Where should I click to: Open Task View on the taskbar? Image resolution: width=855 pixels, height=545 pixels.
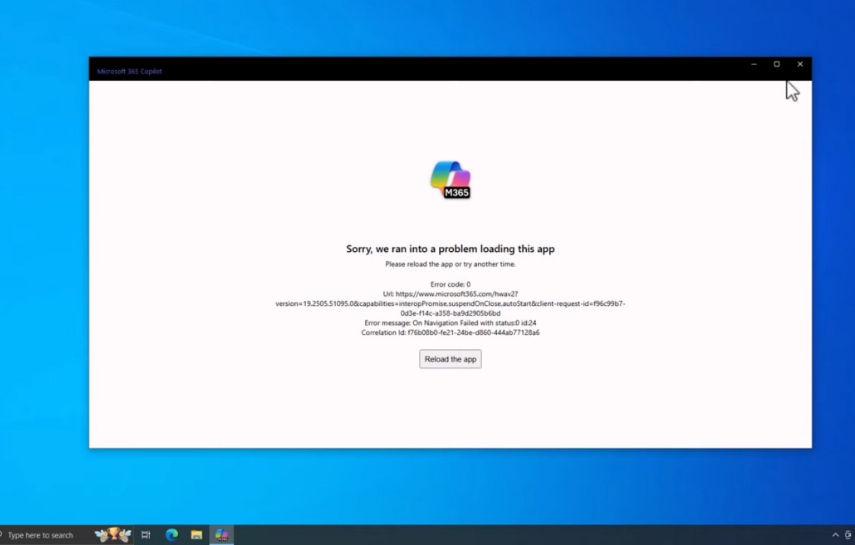[x=146, y=535]
